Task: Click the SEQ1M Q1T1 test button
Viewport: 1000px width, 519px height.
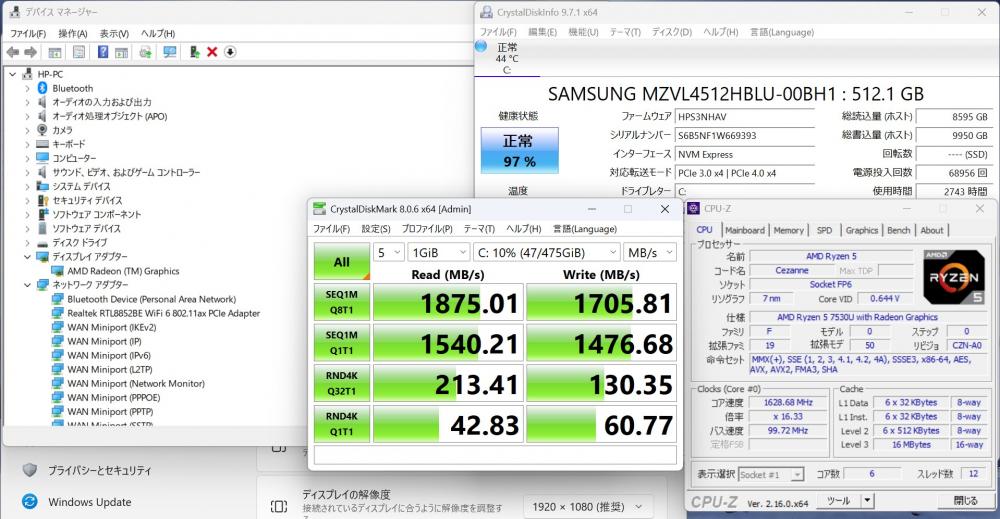Action: point(342,342)
